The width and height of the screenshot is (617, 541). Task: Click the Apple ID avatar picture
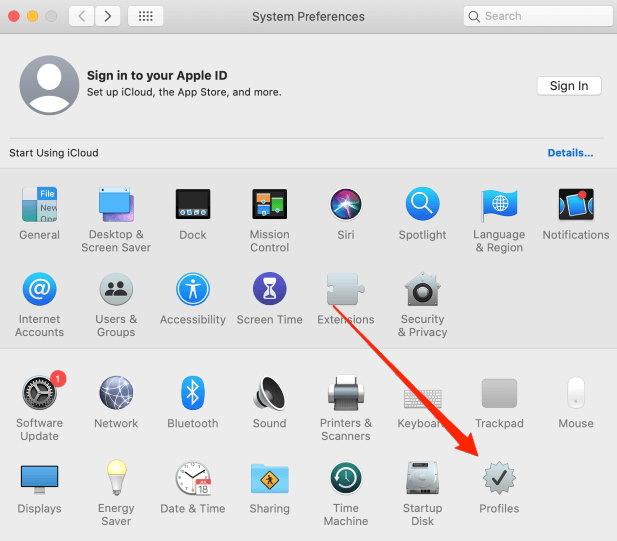48,85
